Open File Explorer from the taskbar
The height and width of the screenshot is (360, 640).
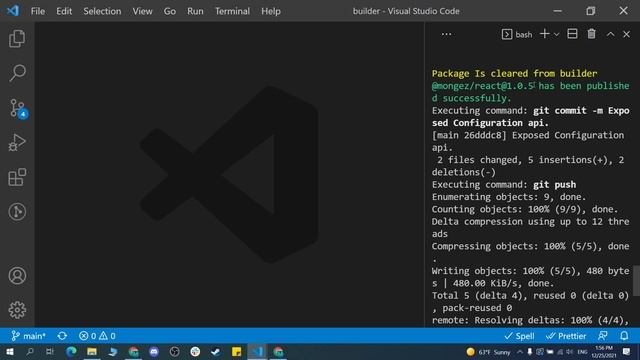click(x=92, y=352)
